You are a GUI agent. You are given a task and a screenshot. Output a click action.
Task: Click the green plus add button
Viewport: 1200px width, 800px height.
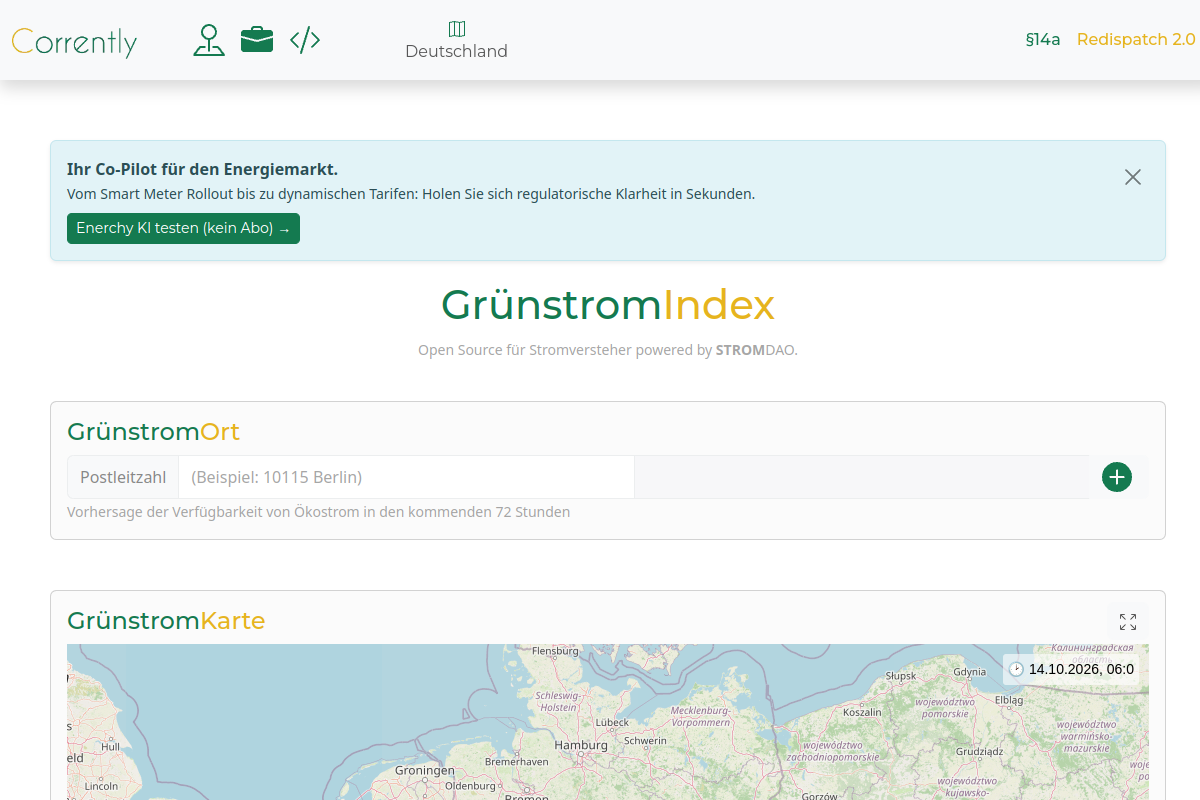1117,477
